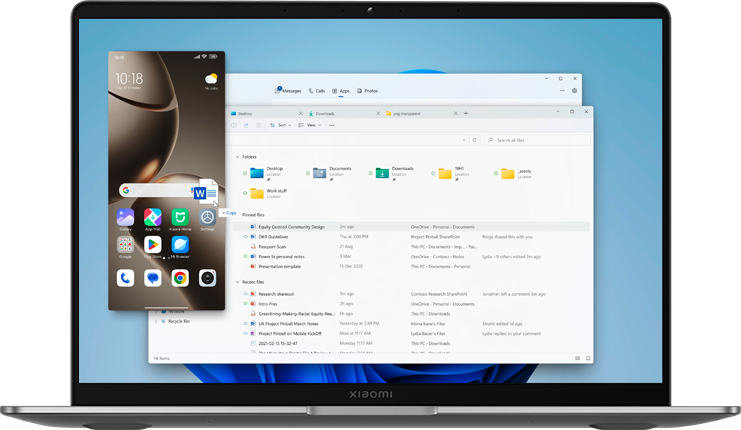Close the png-transparent tab
This screenshot has height=430, width=741.
click(456, 113)
